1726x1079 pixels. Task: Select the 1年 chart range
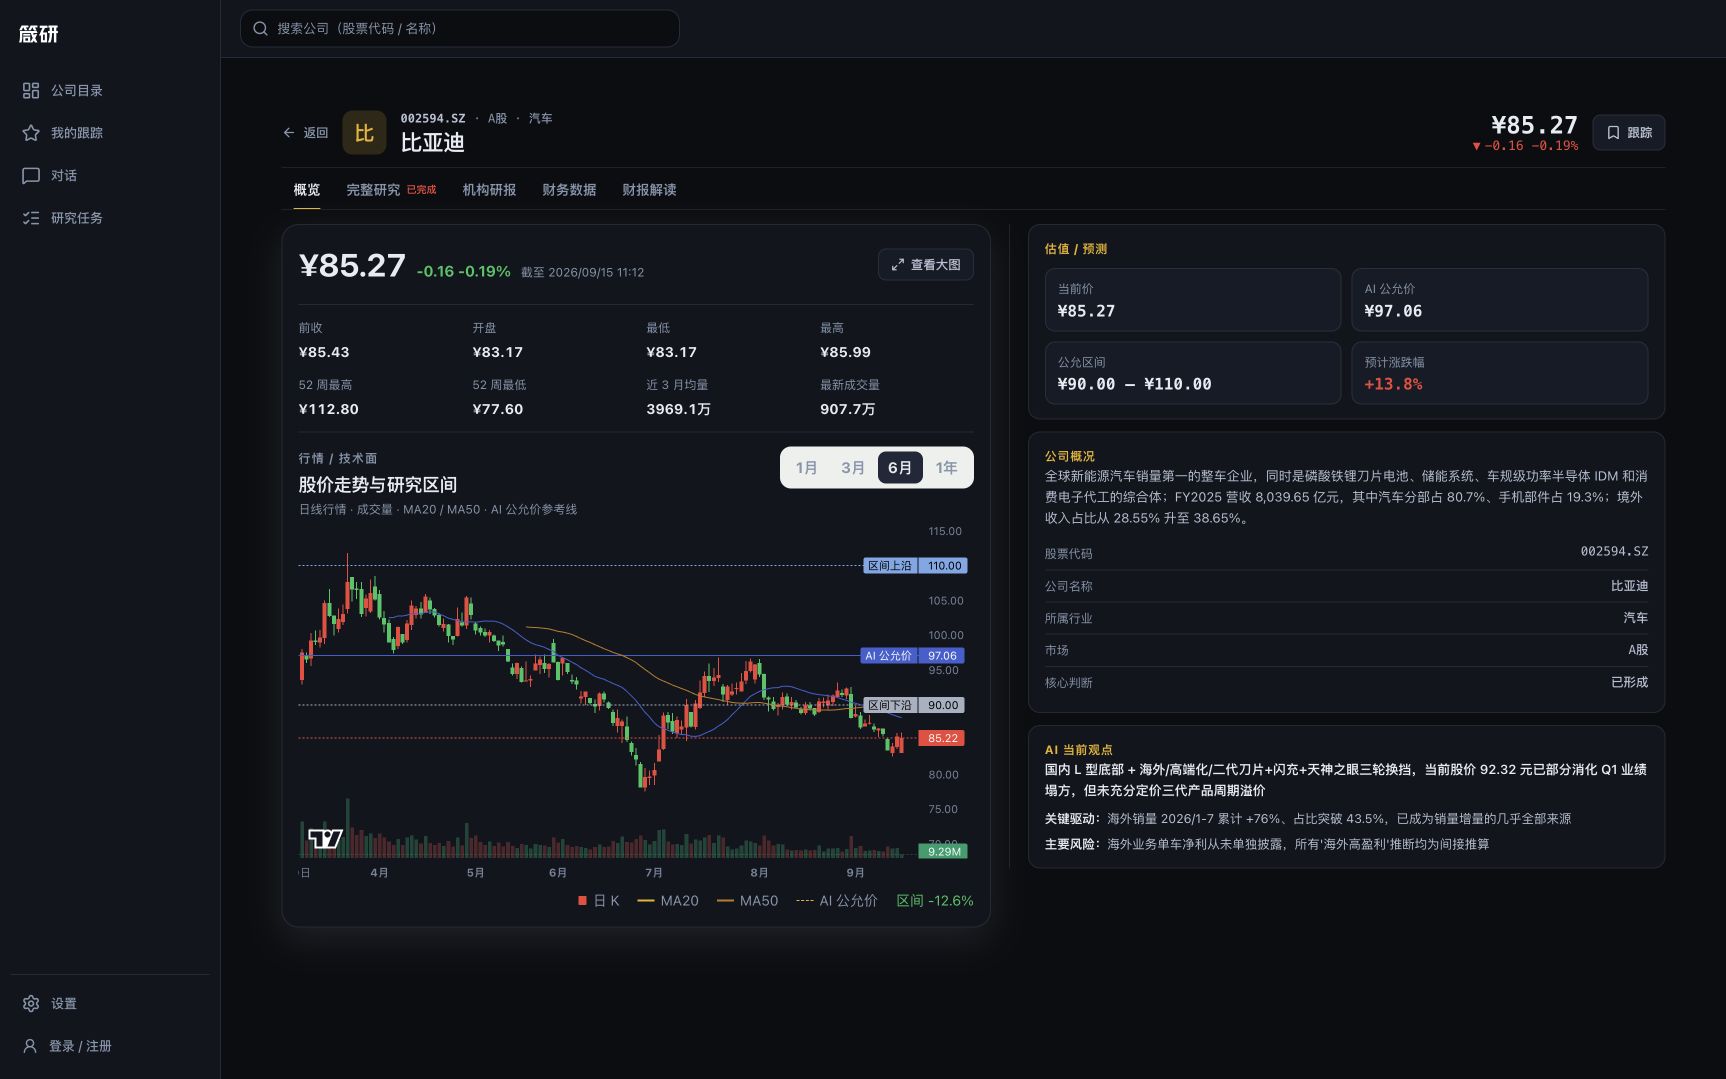pos(946,468)
